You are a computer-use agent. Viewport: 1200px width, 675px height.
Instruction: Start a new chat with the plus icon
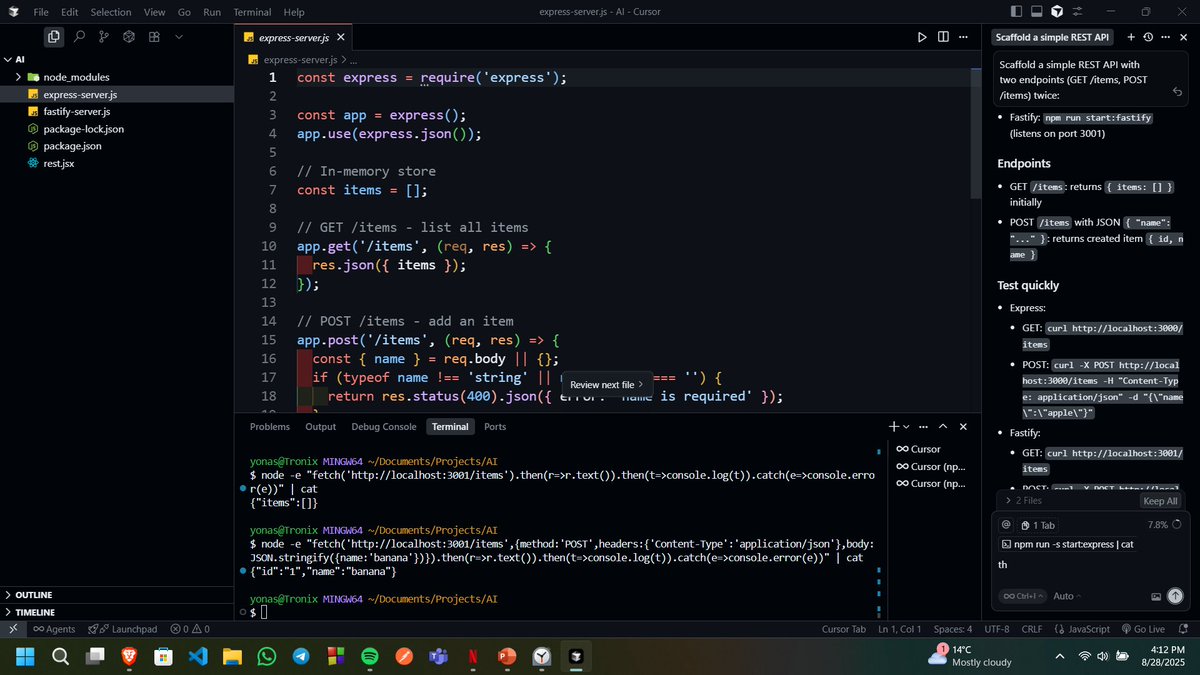pos(1131,37)
